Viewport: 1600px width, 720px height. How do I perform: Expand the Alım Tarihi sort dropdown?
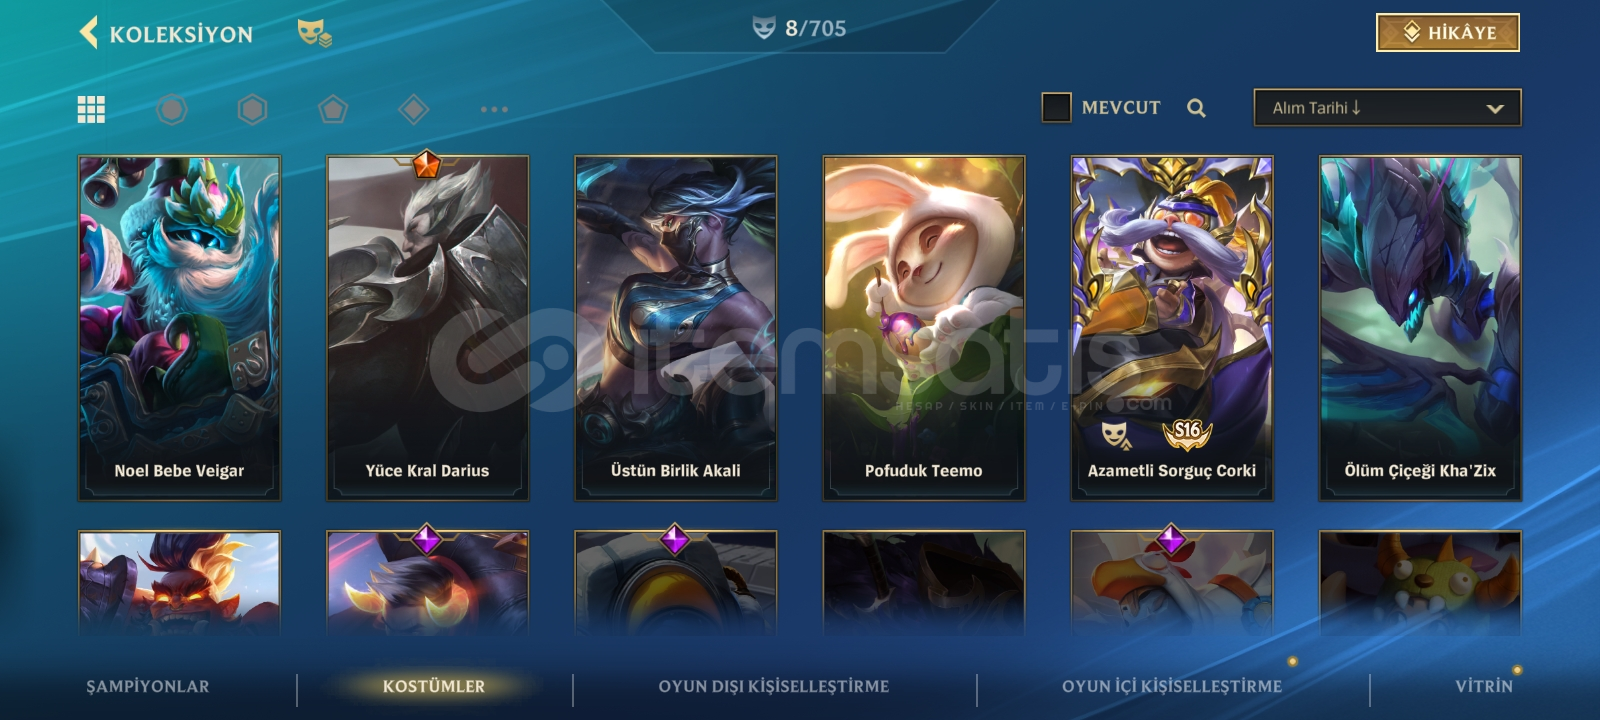1387,108
